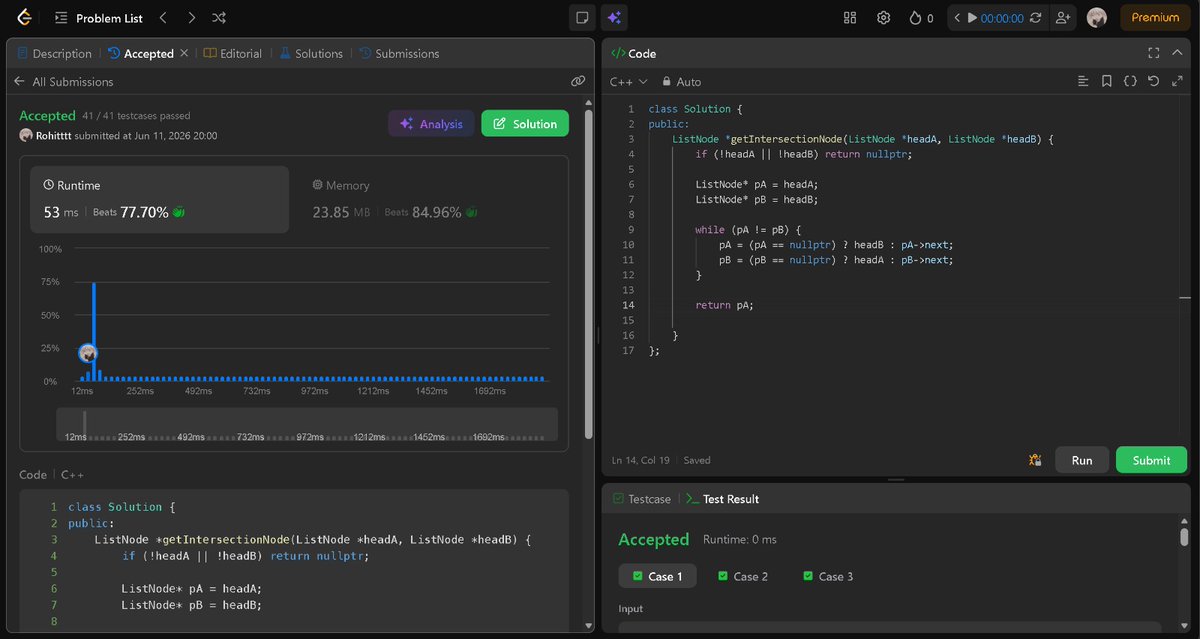The width and height of the screenshot is (1200, 639).
Task: Open the C++ language dropdown
Action: click(629, 82)
